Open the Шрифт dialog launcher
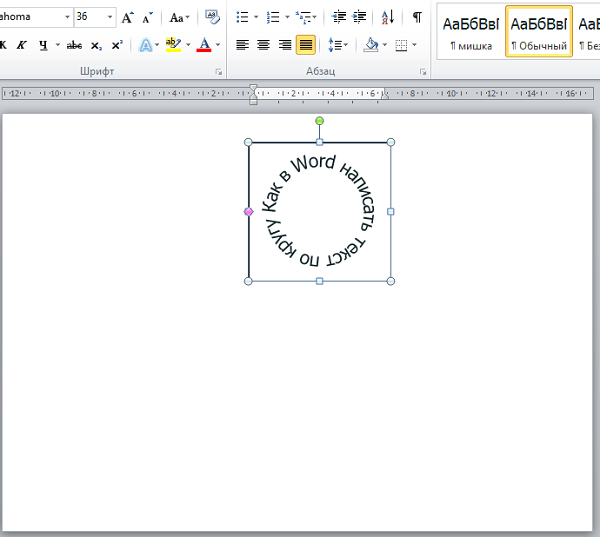600x537 pixels. (x=218, y=72)
